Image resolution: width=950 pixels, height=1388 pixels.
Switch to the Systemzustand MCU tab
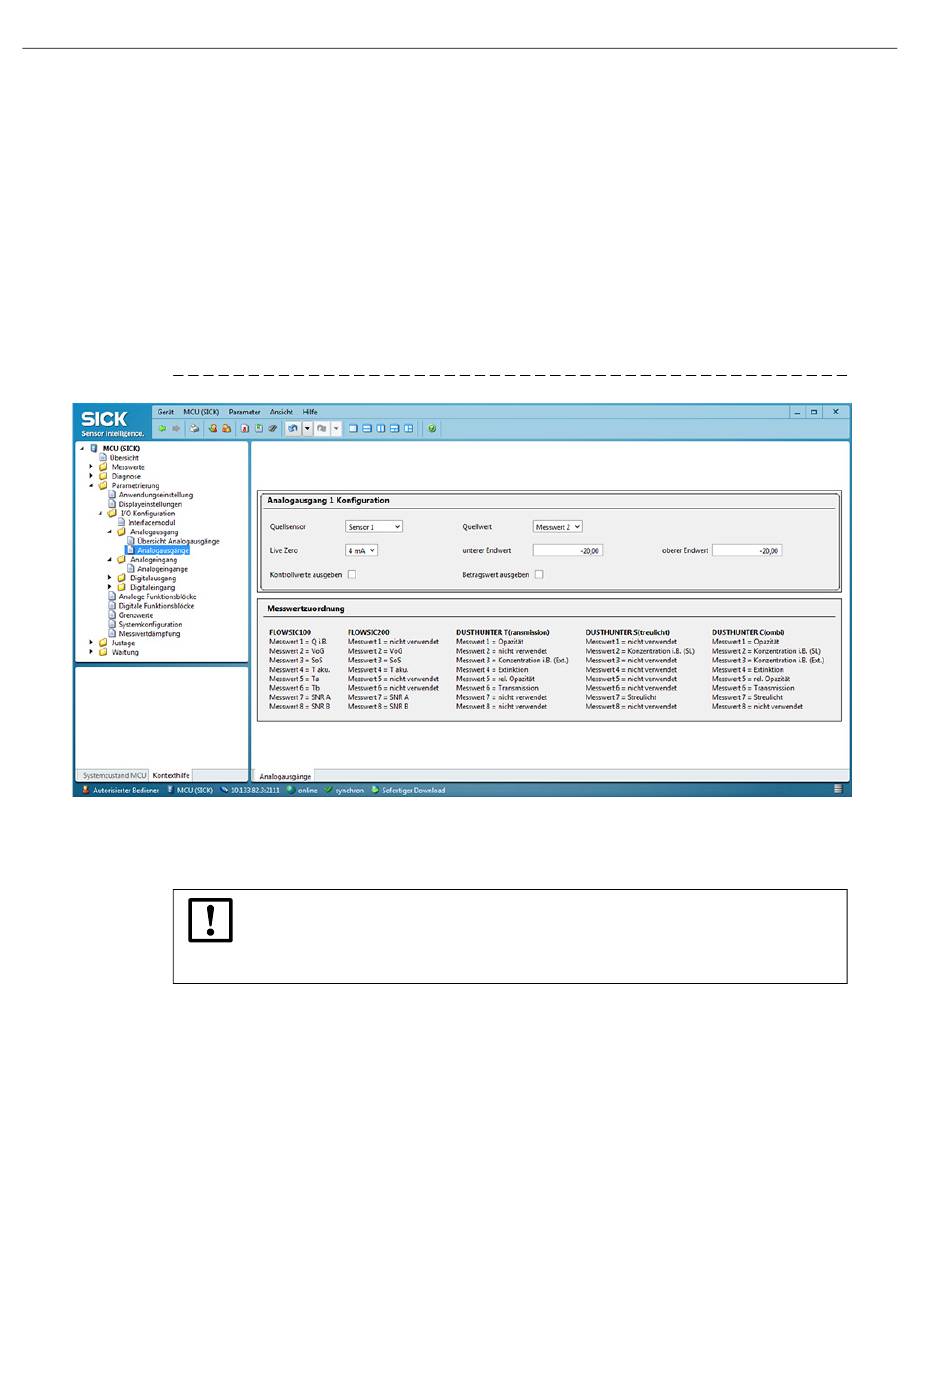click(x=114, y=775)
